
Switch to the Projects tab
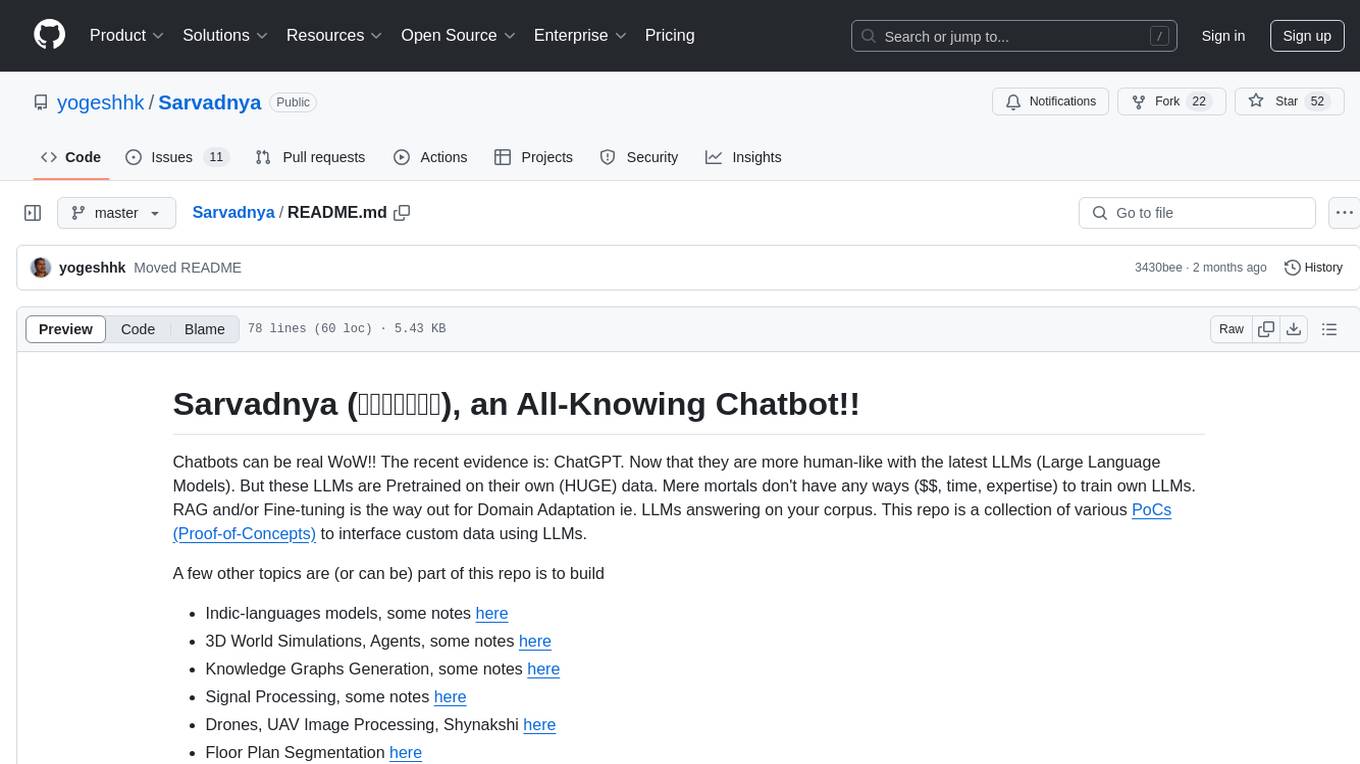[x=533, y=157]
